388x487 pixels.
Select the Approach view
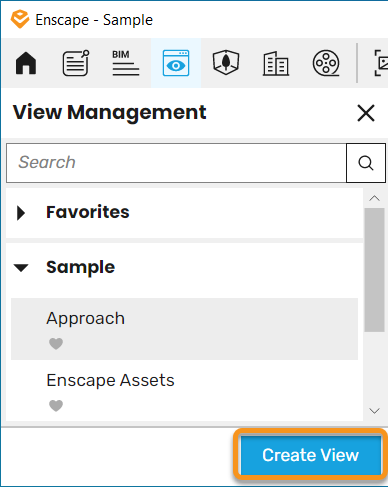pos(184,329)
